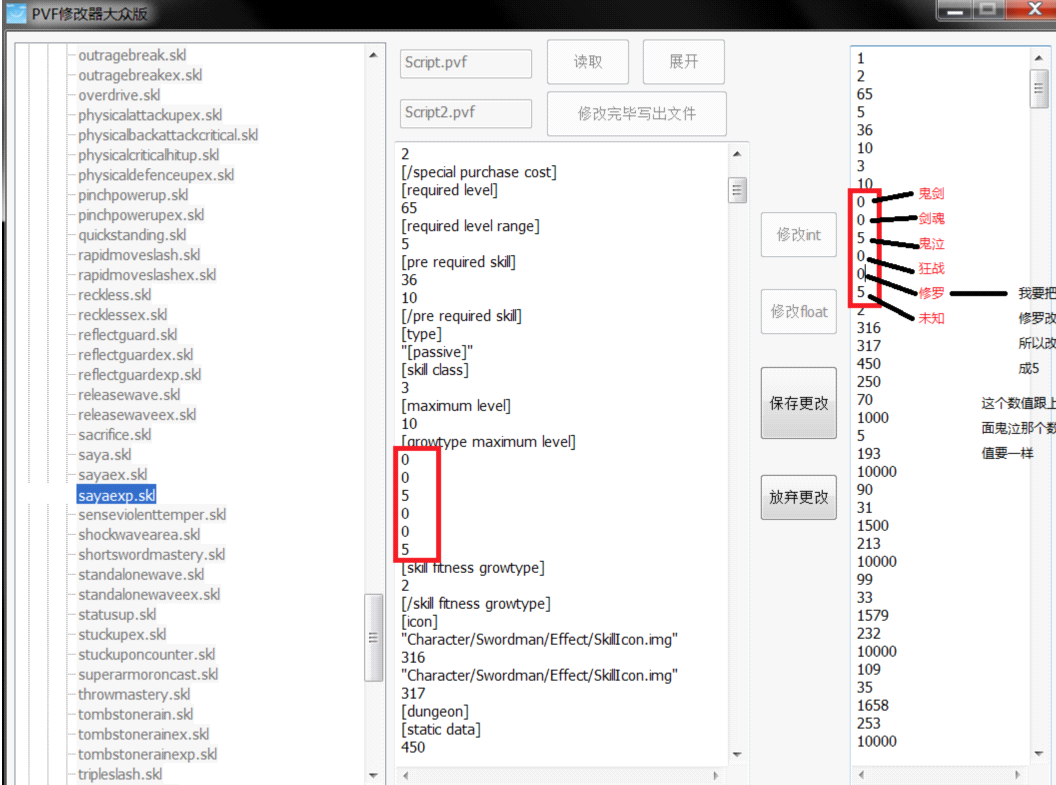Click the 展开 button
Viewport: 1056px width, 785px height.
(683, 62)
